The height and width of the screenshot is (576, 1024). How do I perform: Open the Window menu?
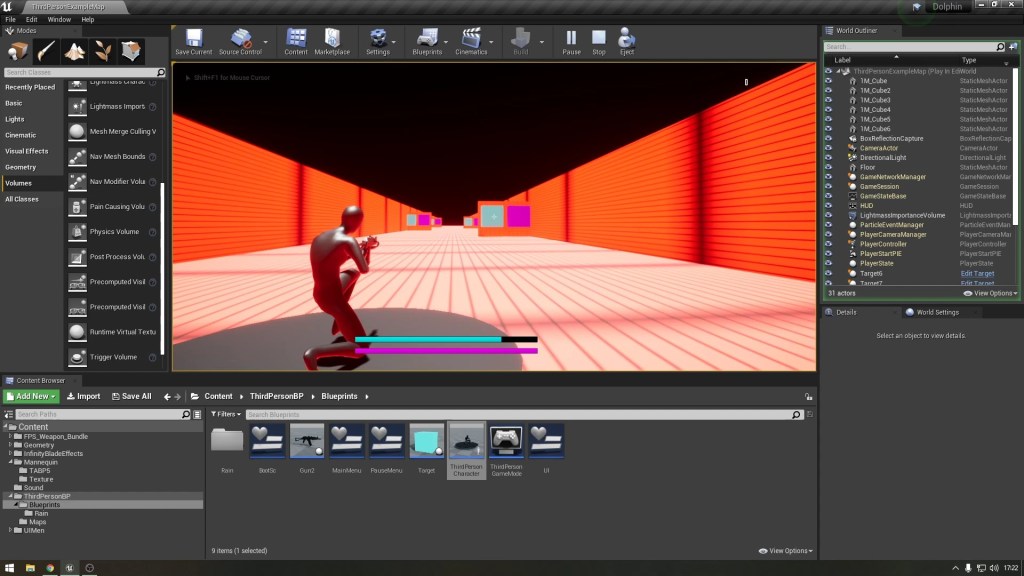(x=59, y=19)
